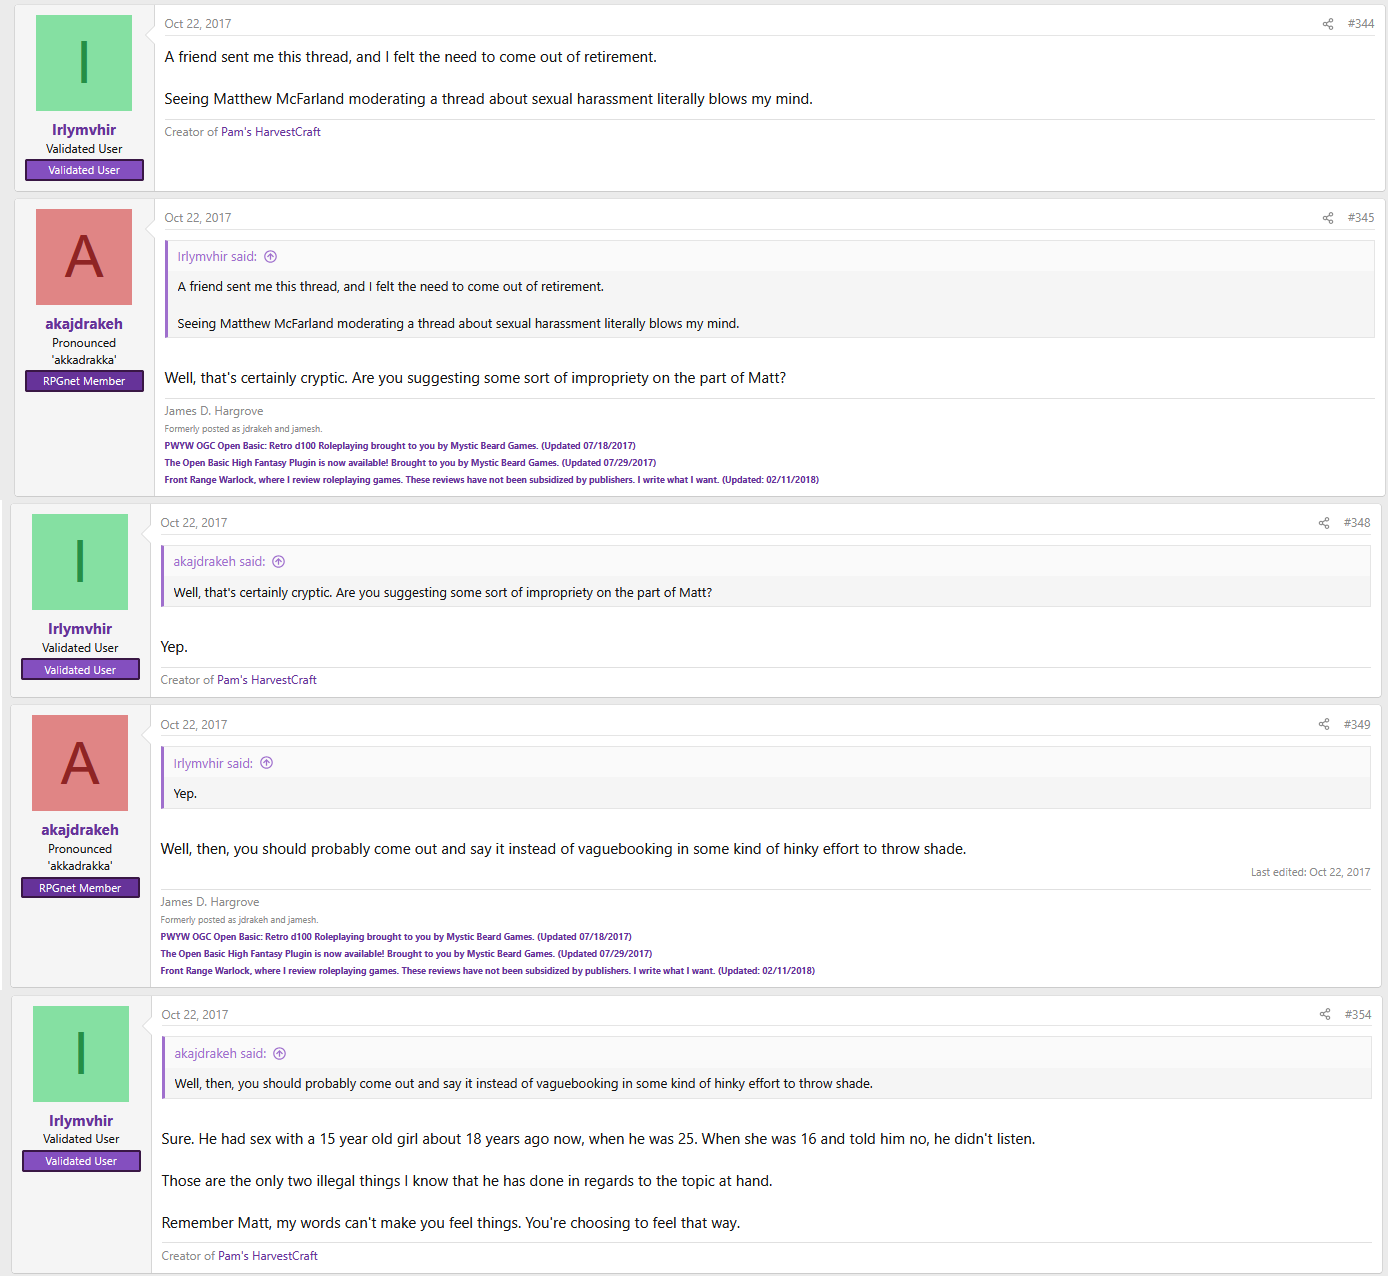This screenshot has width=1388, height=1276.
Task: Click 'James D. Hargrove' signature text in post #345
Action: (214, 411)
